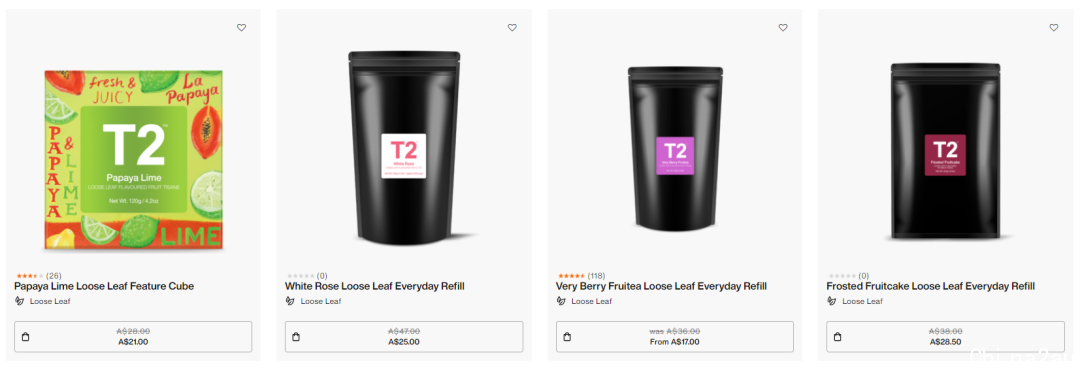Viewport: 1080px width, 370px height.
Task: Click shopping bag icon for Frosted Fruitcake
Action: [x=838, y=337]
